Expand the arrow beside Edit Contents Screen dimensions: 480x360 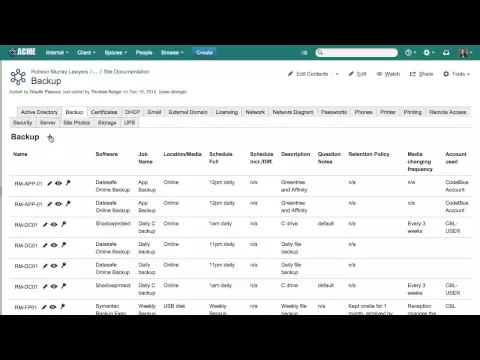click(x=337, y=74)
